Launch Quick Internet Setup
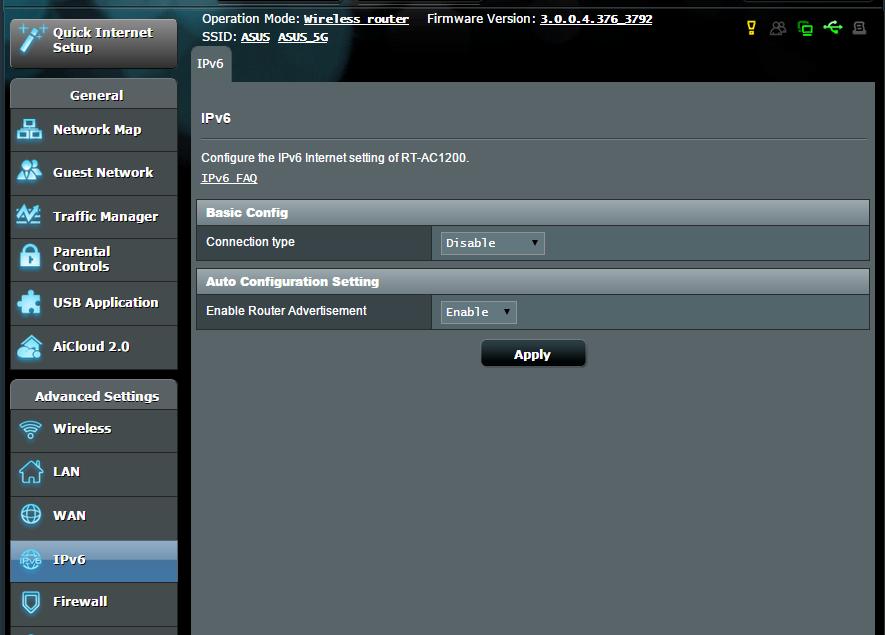885x635 pixels. click(x=94, y=43)
